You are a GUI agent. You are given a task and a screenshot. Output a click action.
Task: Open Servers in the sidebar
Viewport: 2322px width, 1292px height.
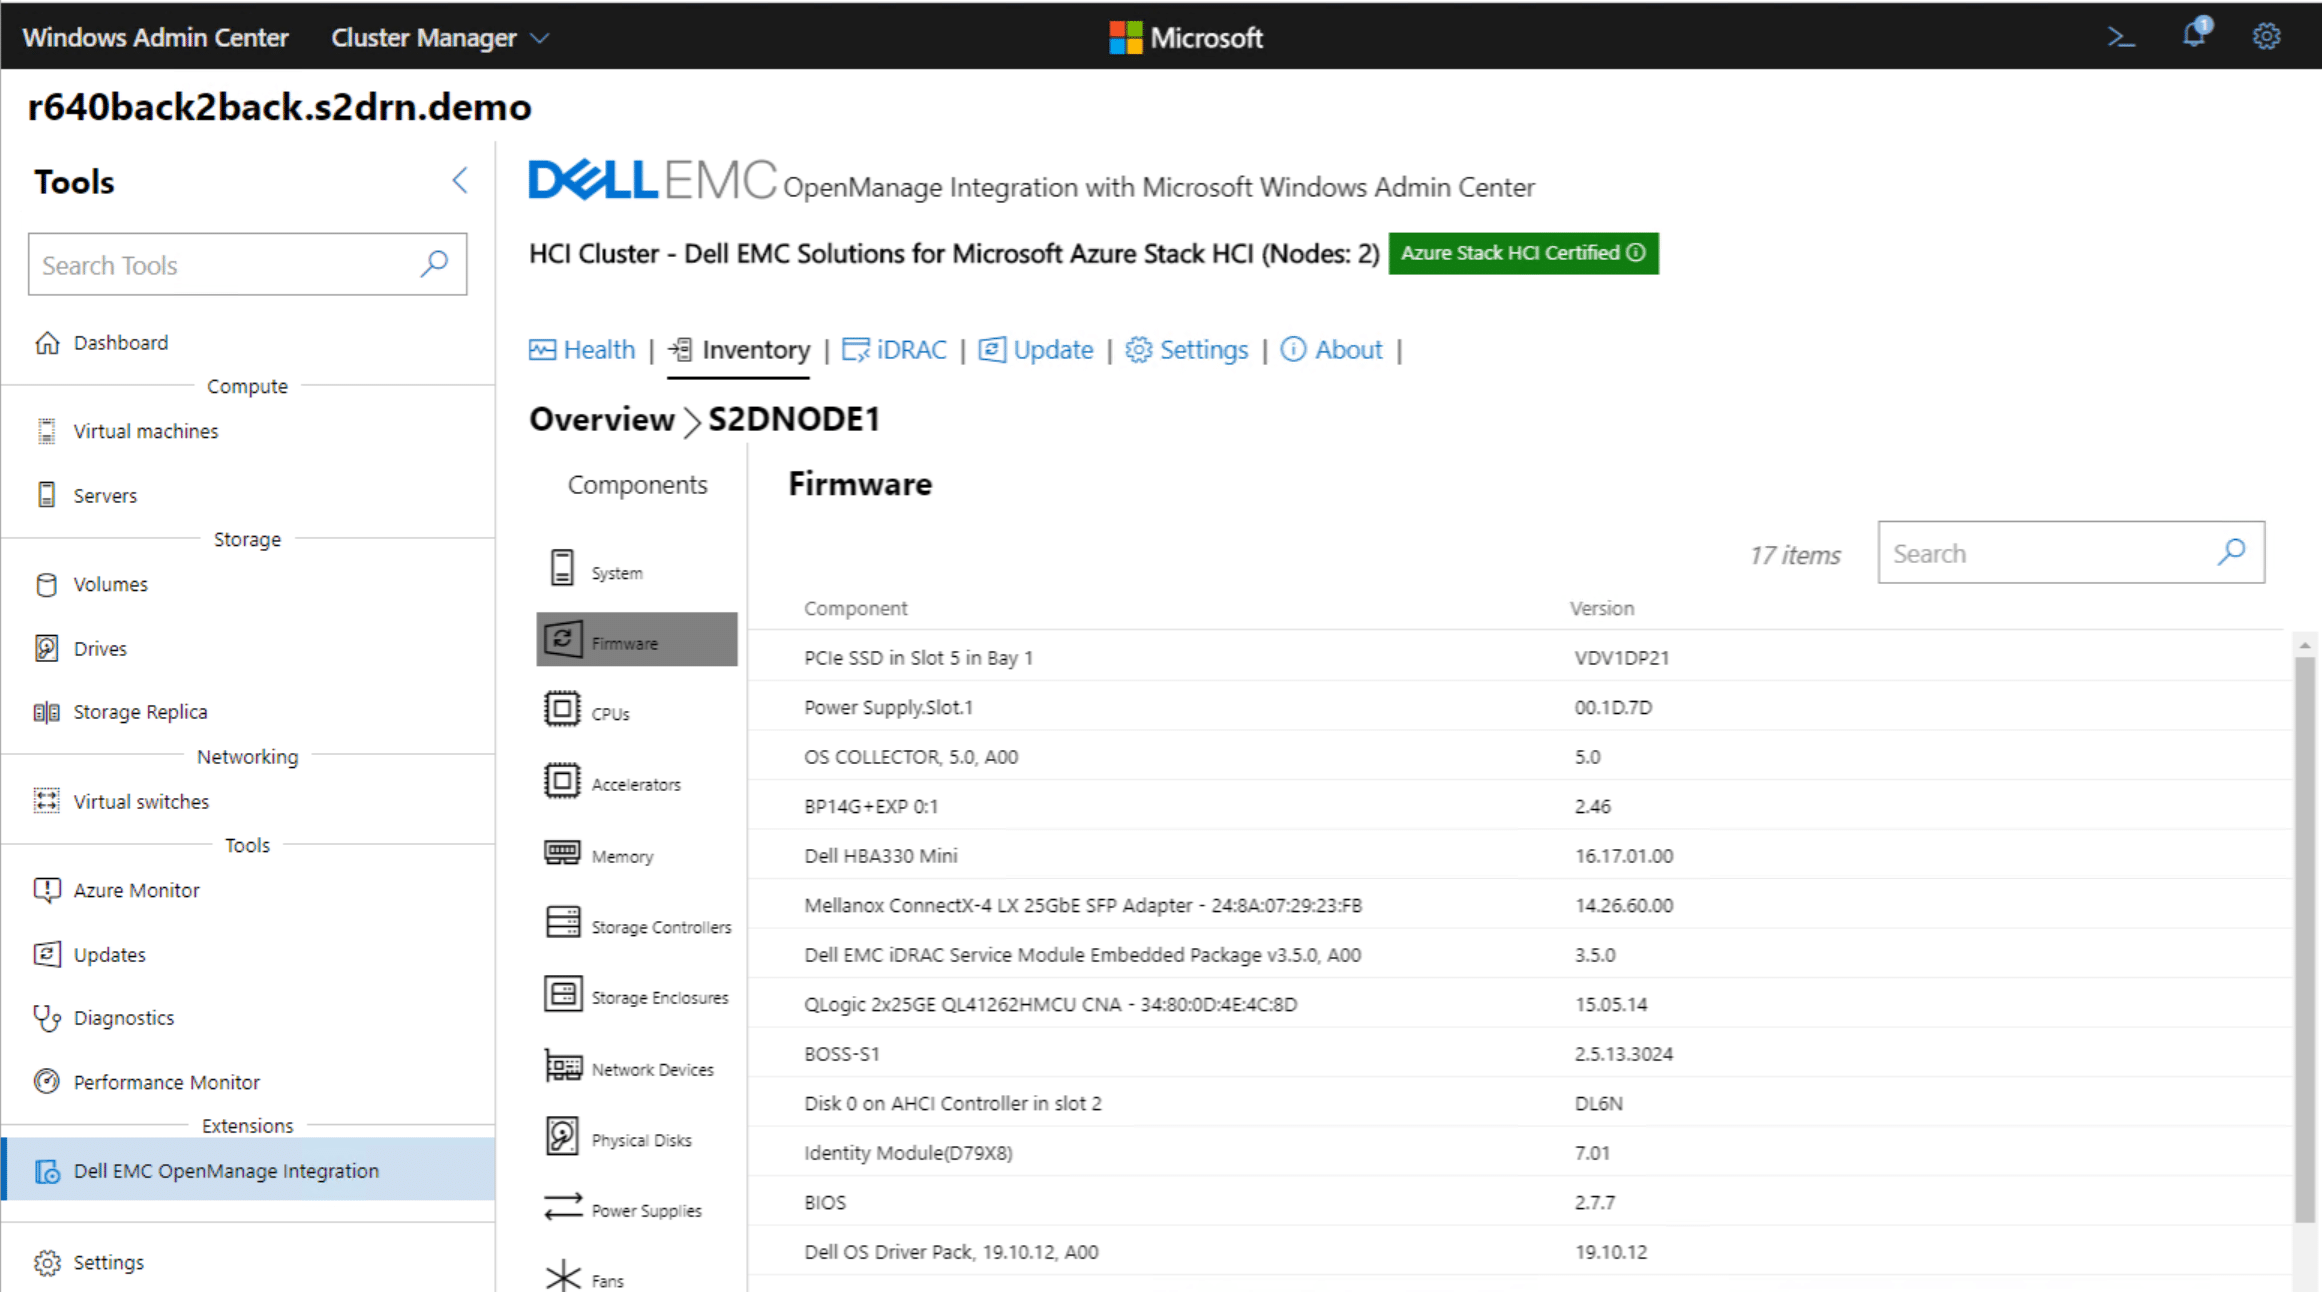click(x=248, y=495)
